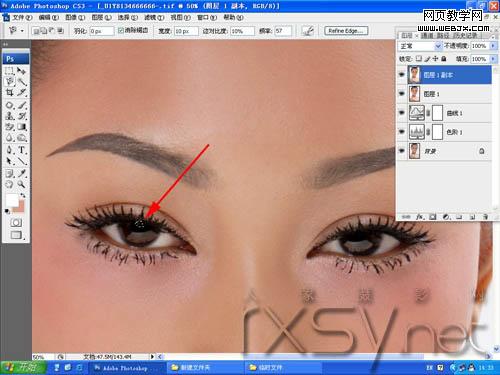Select the Magnetic Lasso tool

[9, 82]
